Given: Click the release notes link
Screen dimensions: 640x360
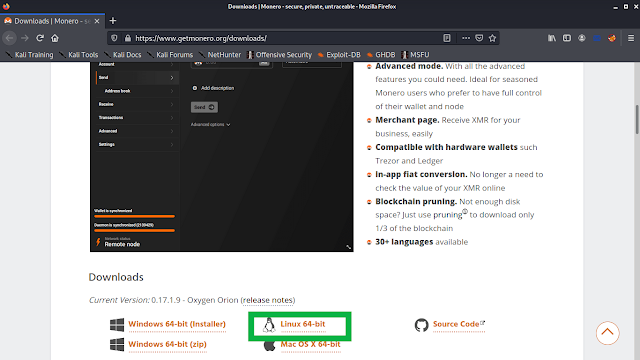Looking at the screenshot, I should tap(268, 300).
